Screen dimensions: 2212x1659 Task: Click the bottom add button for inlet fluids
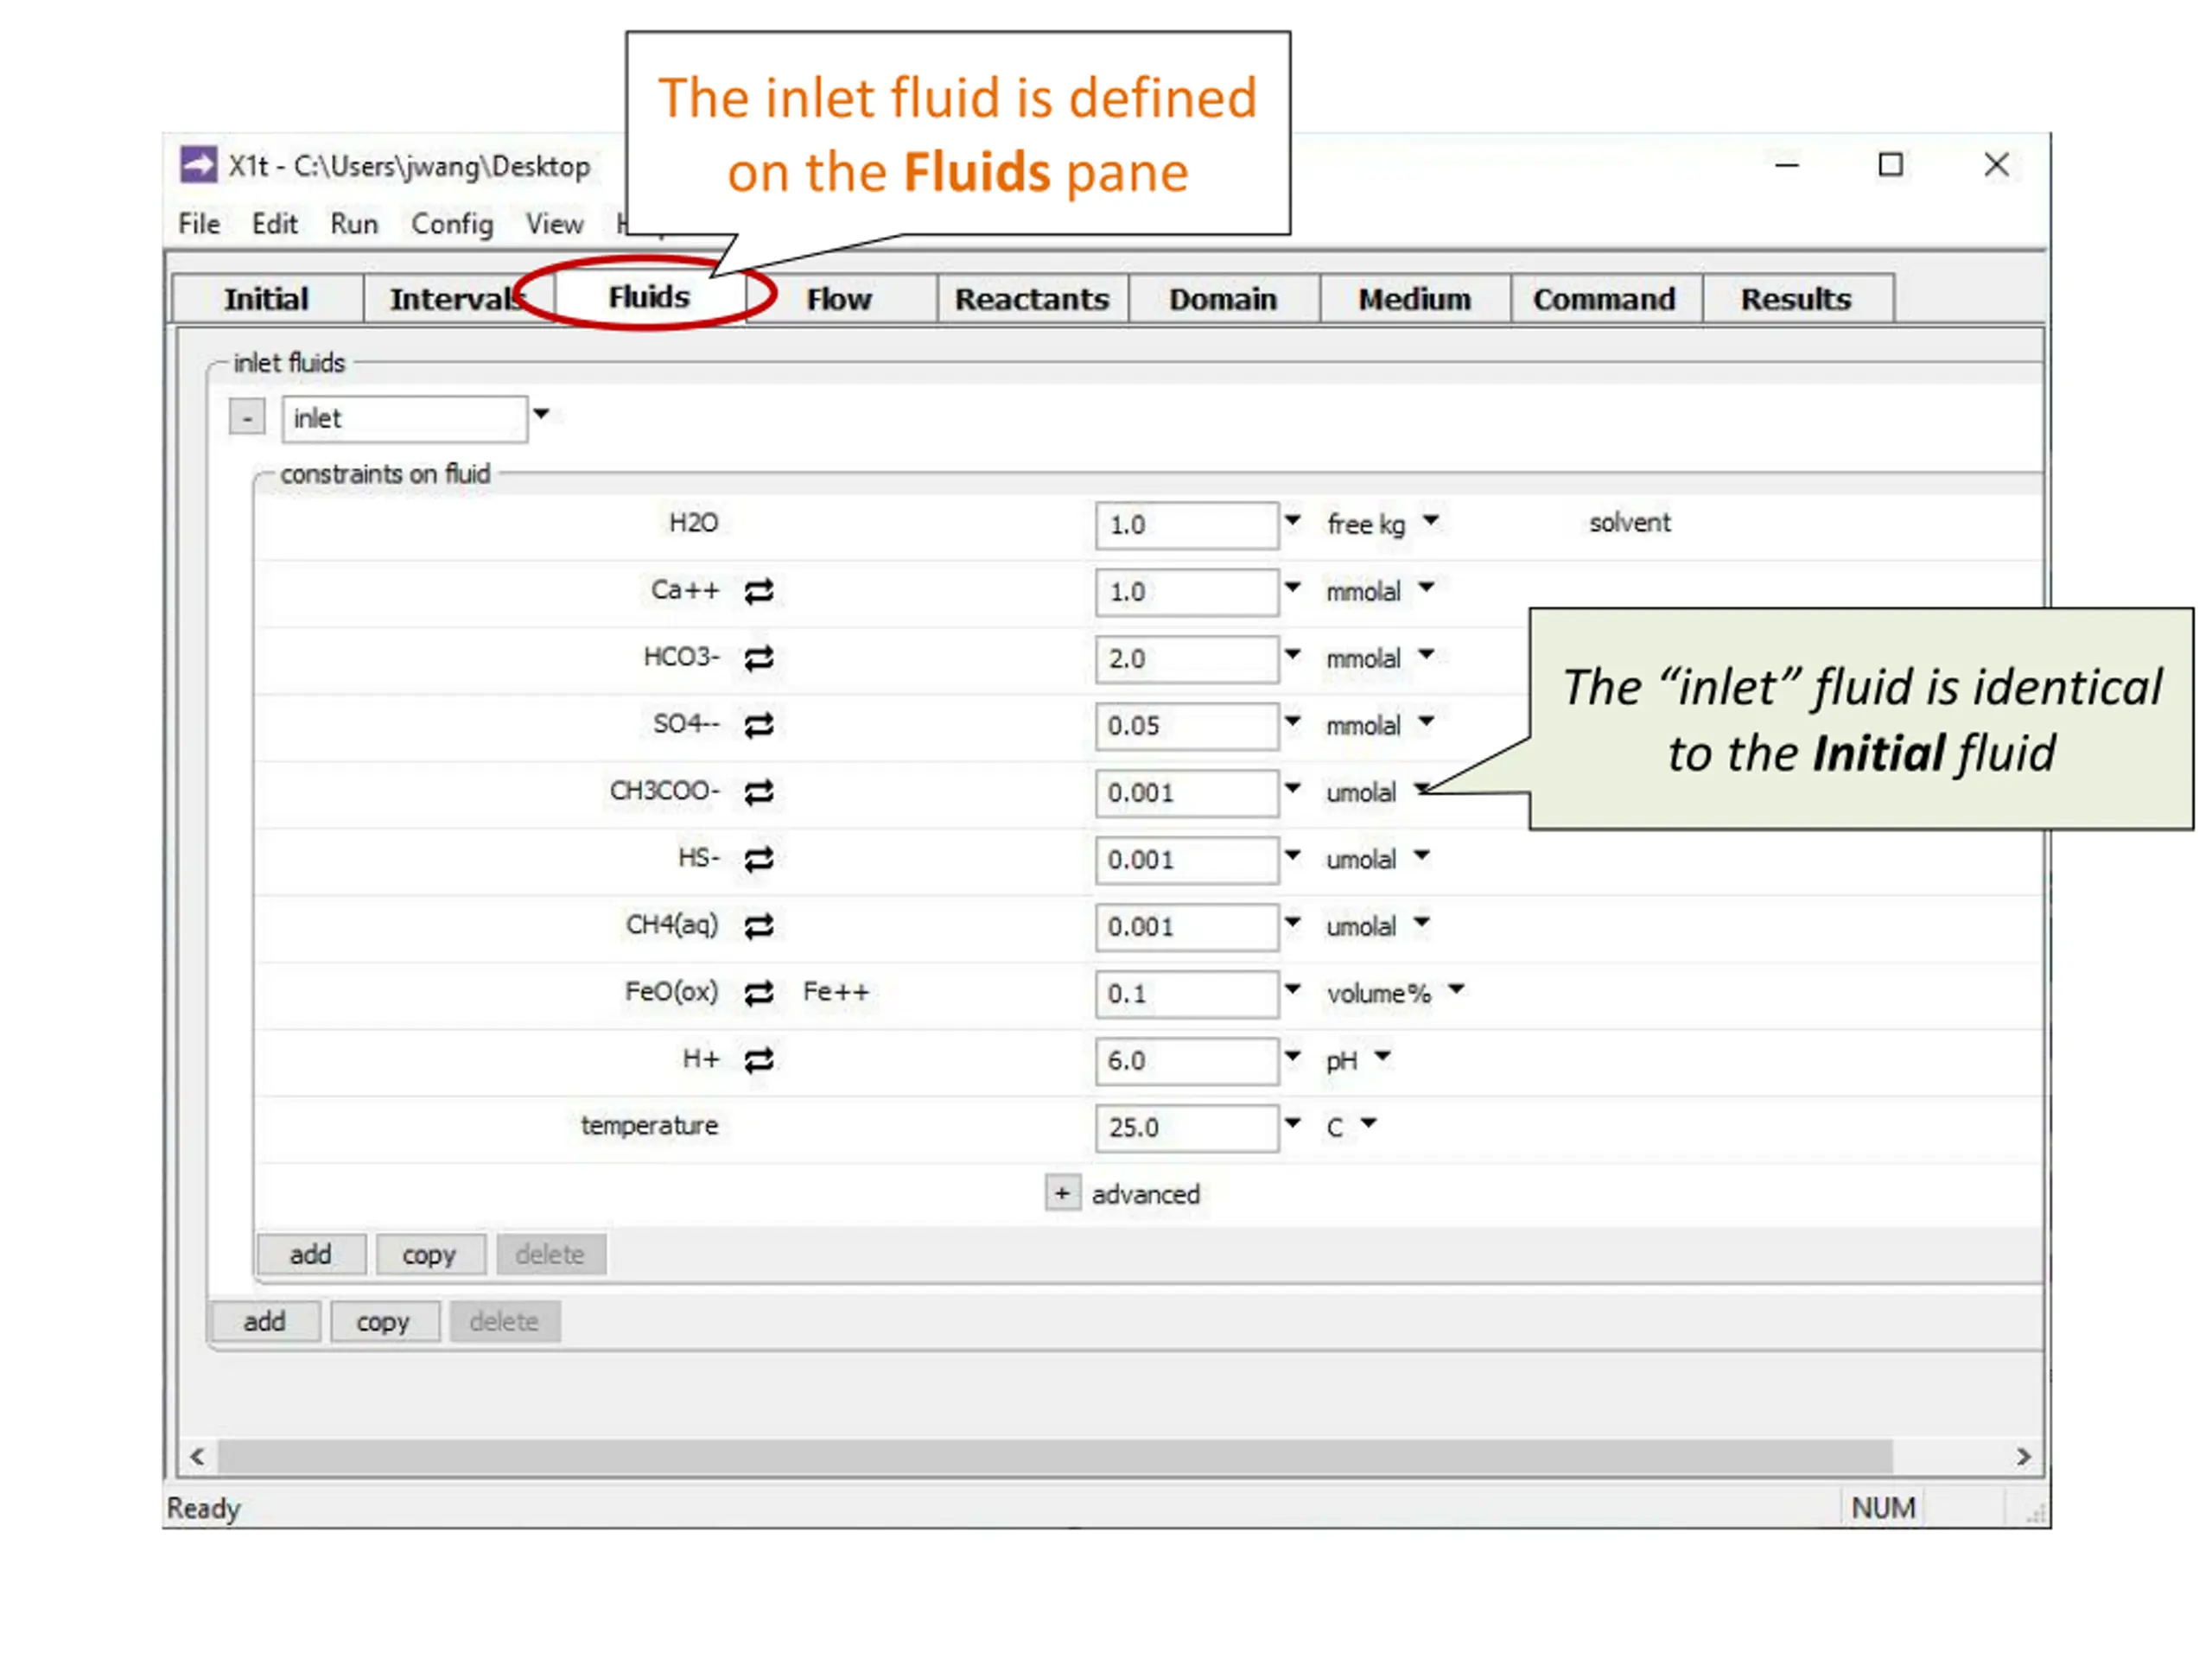tap(265, 1322)
